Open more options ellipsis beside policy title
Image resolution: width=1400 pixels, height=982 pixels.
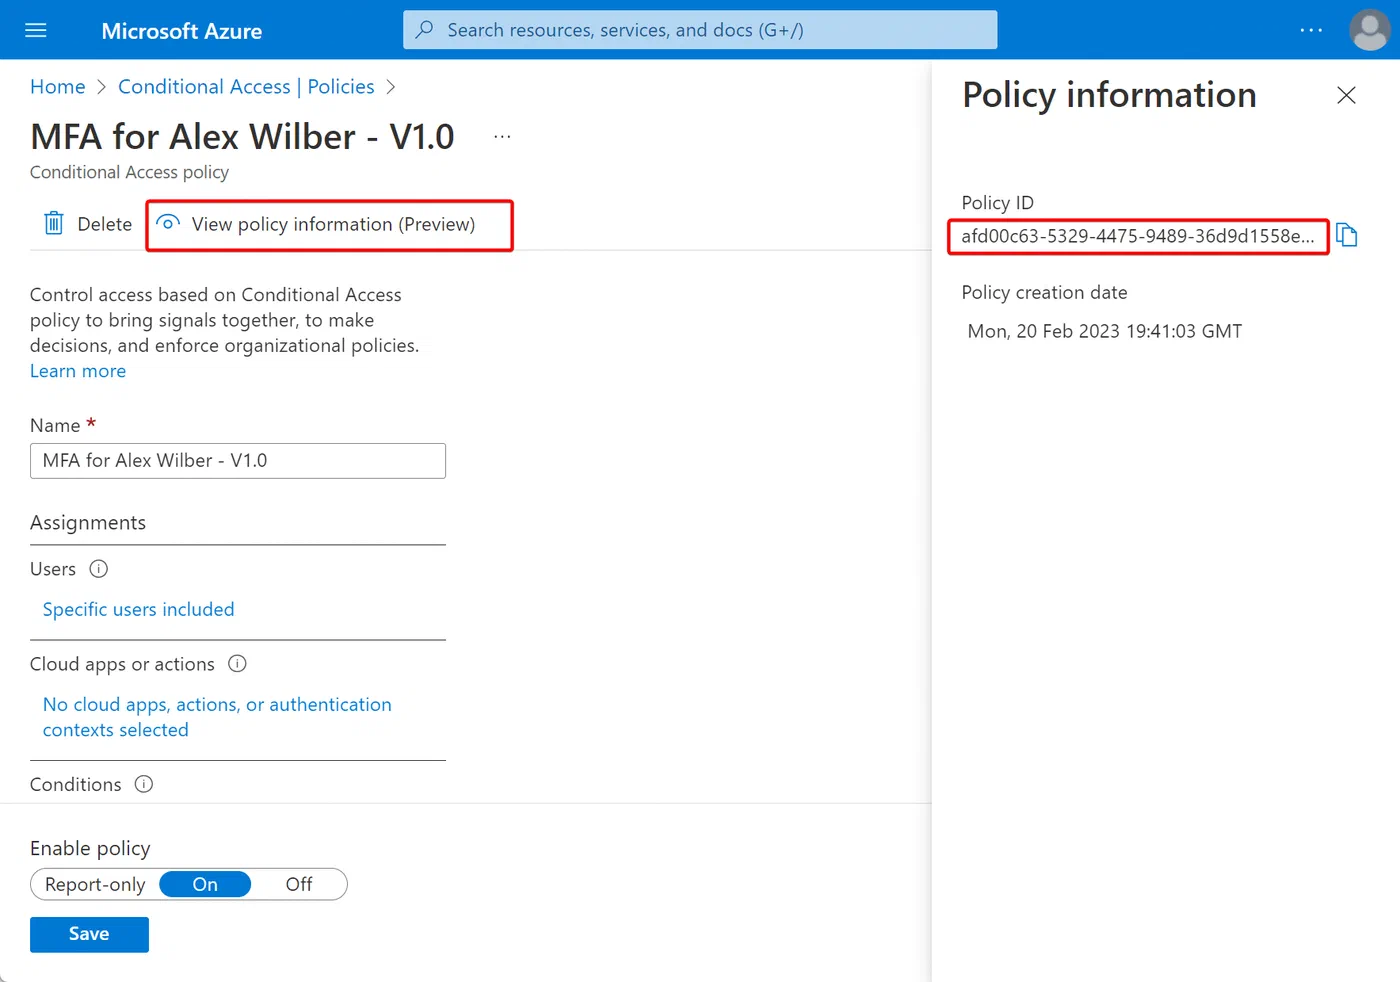coord(502,136)
